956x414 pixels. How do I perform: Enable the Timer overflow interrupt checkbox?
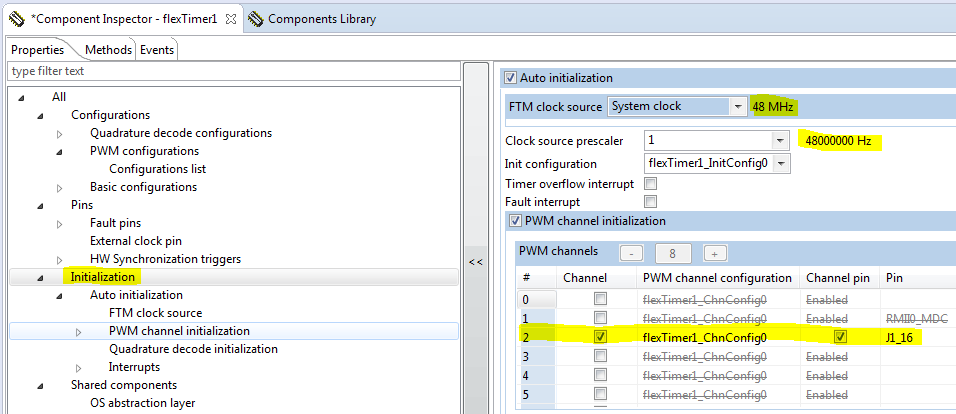tap(651, 183)
